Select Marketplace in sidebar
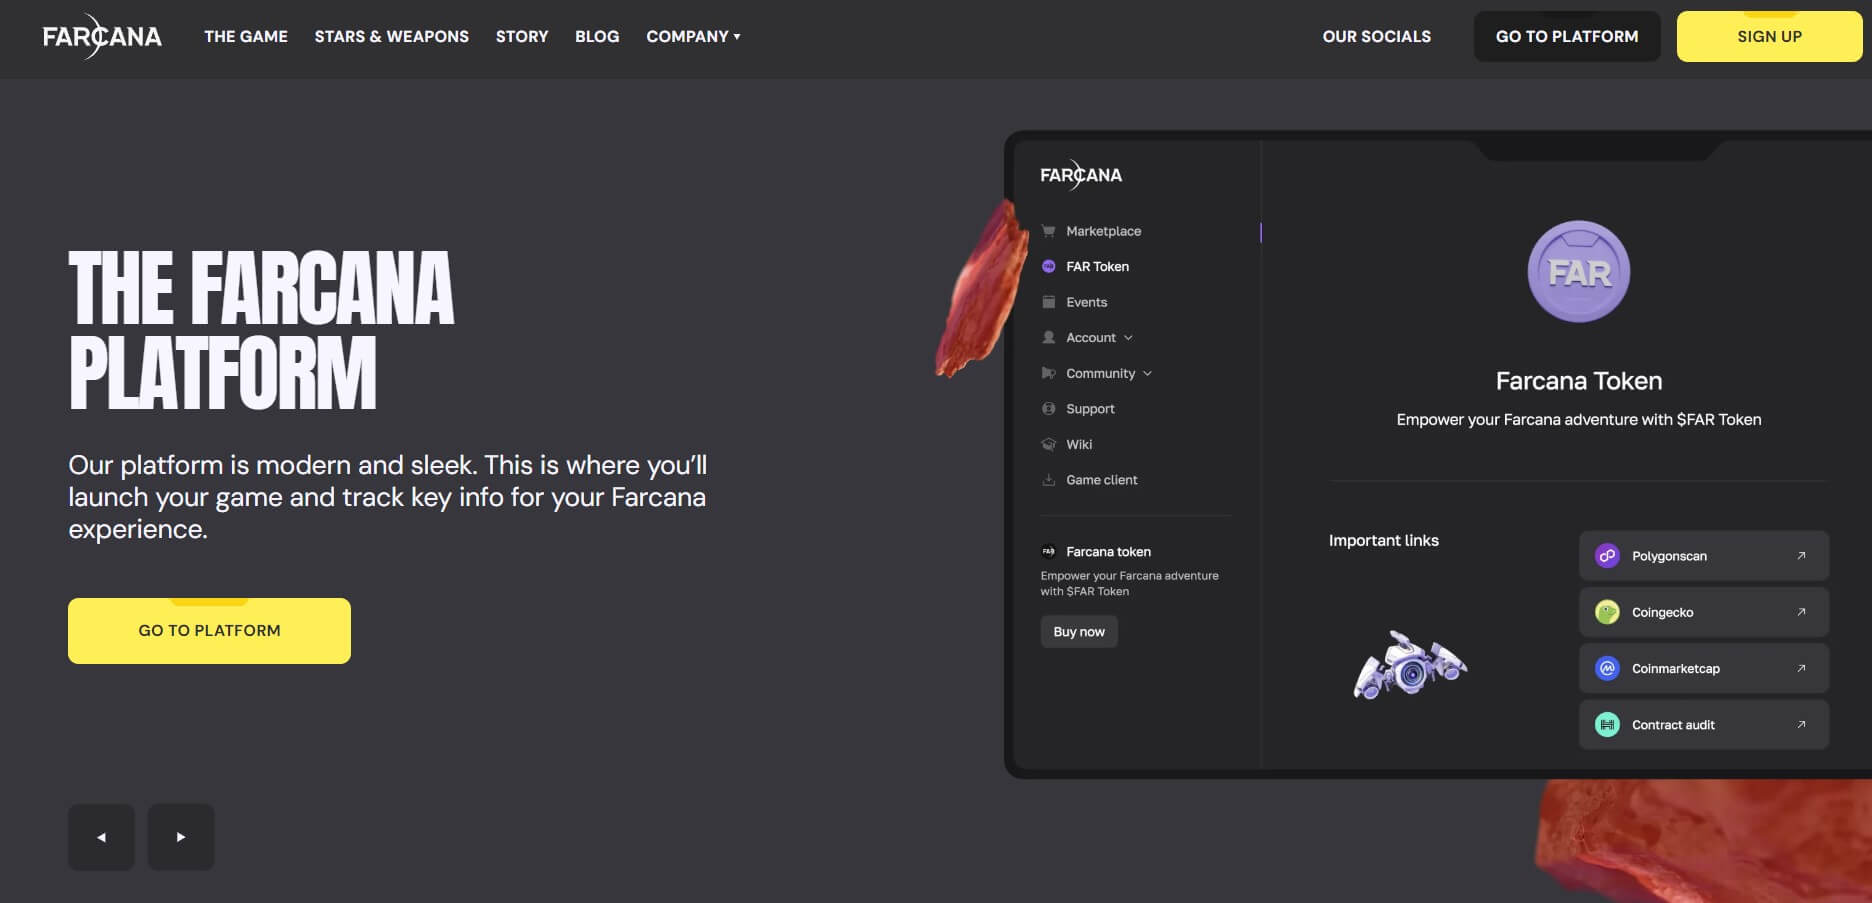Screen dimensions: 1872x903 tap(1103, 231)
